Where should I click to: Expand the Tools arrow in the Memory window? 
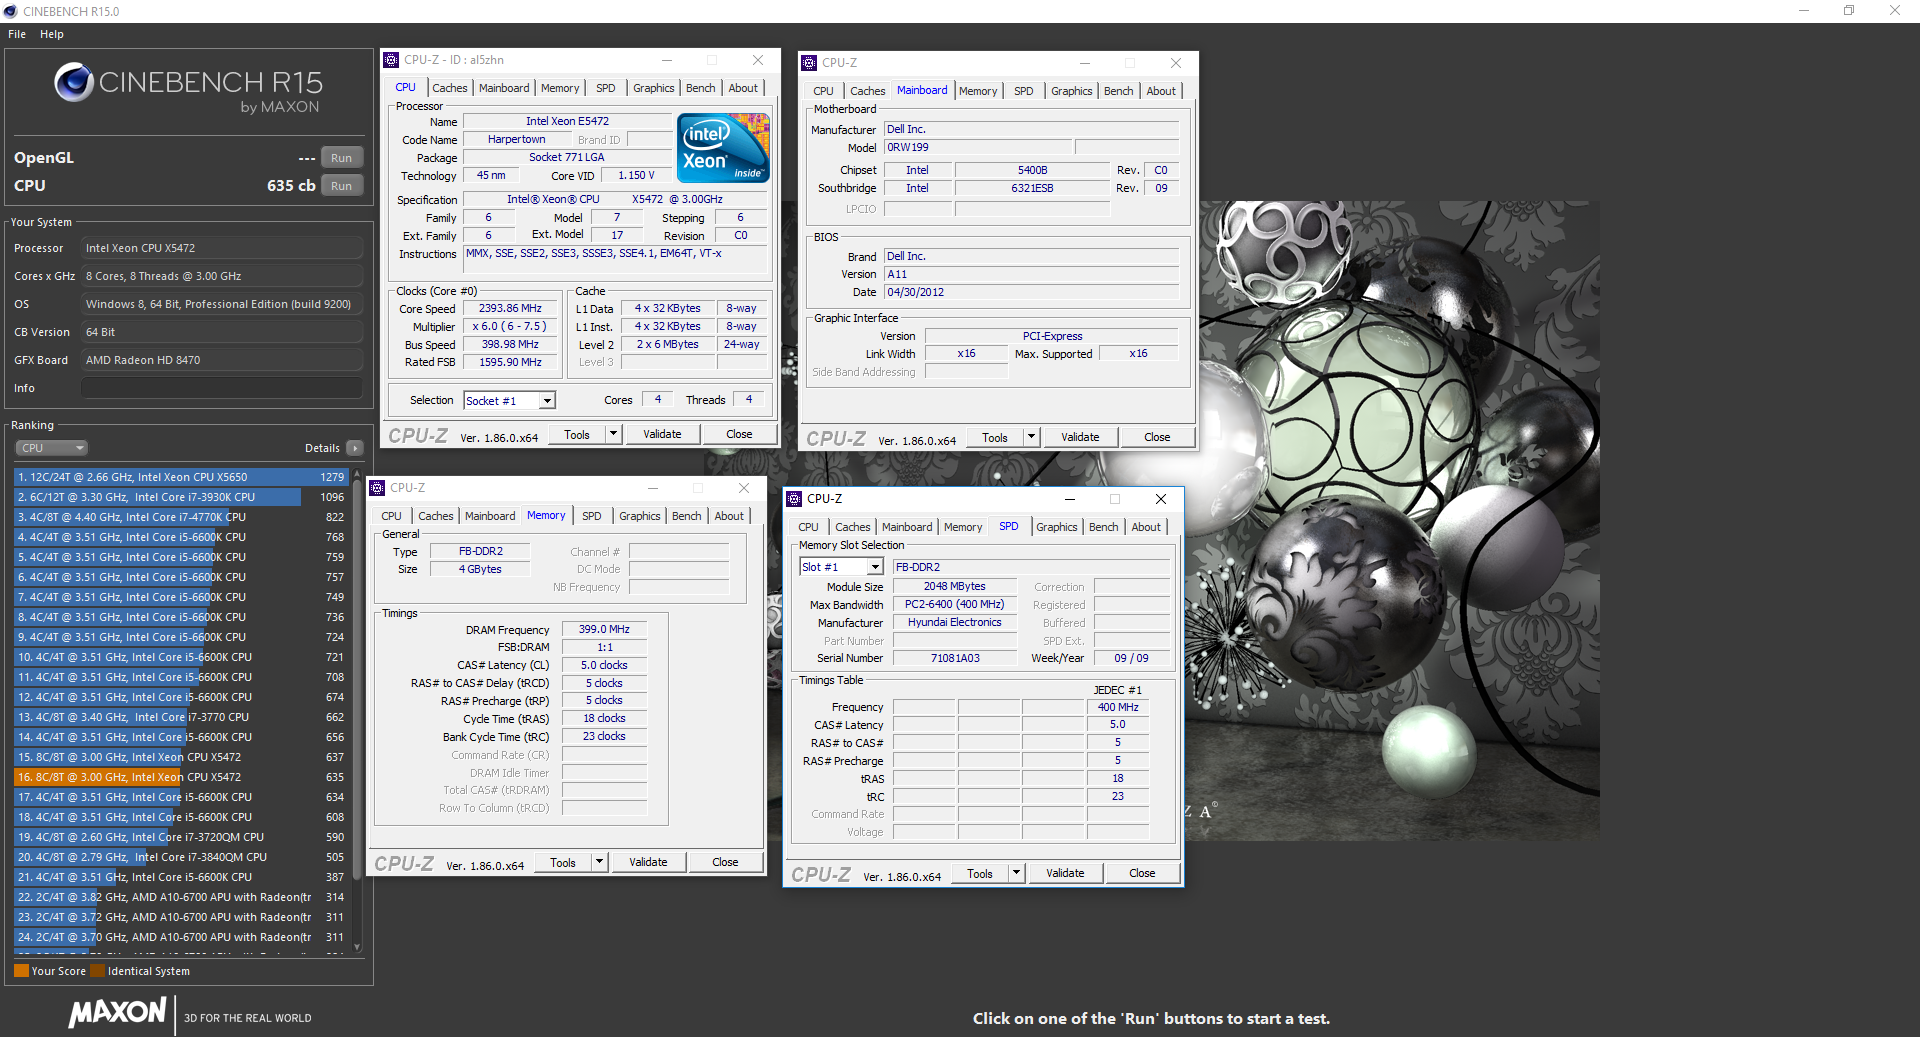tap(599, 862)
